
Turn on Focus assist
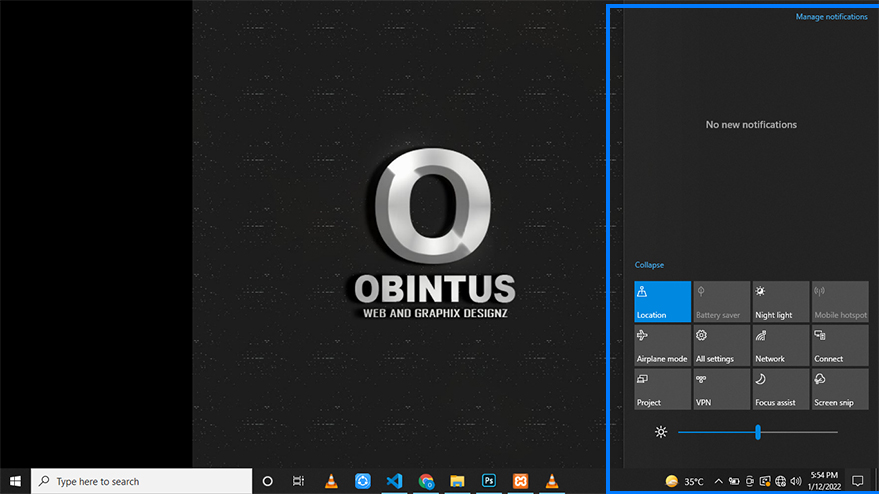(780, 389)
